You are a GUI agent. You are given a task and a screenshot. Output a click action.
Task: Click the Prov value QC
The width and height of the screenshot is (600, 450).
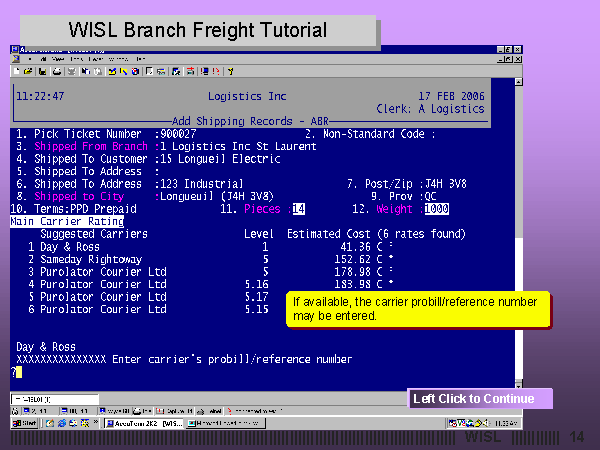(x=430, y=196)
